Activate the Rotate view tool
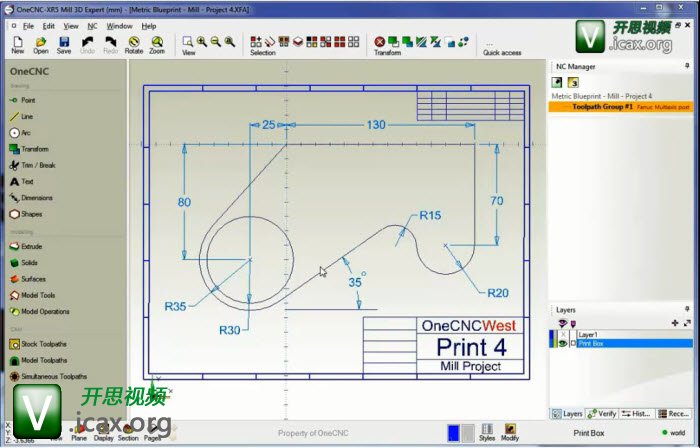The height and width of the screenshot is (448, 700). tap(133, 42)
